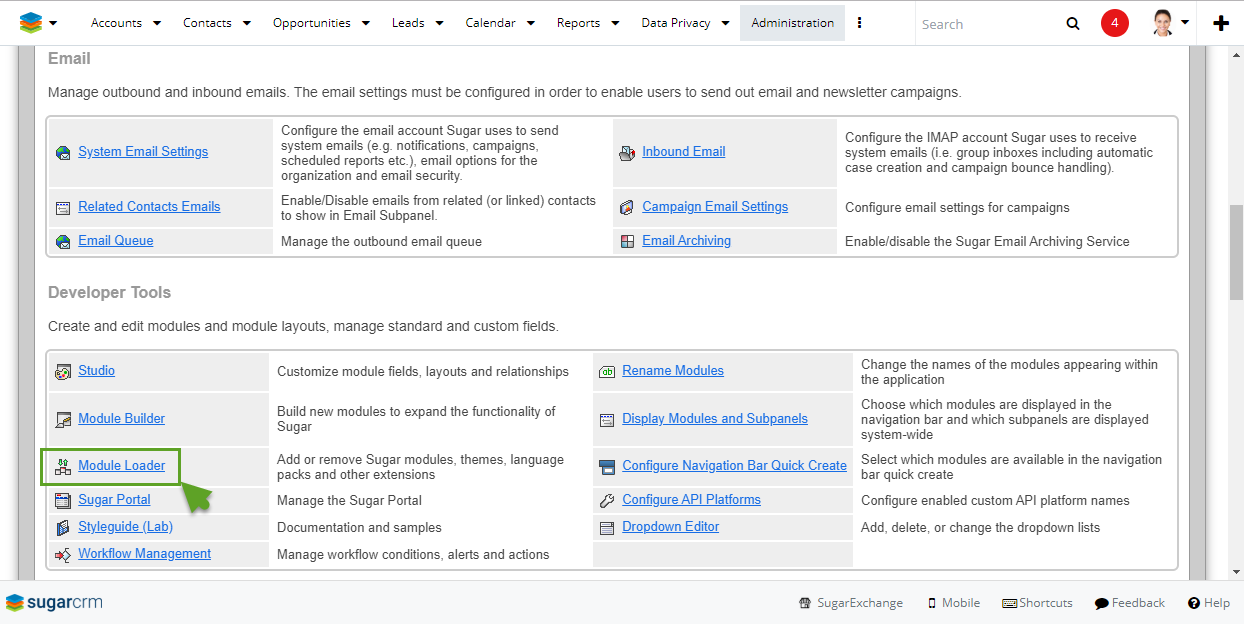This screenshot has width=1244, height=624.
Task: Open the Mobile footer link
Action: (x=954, y=603)
